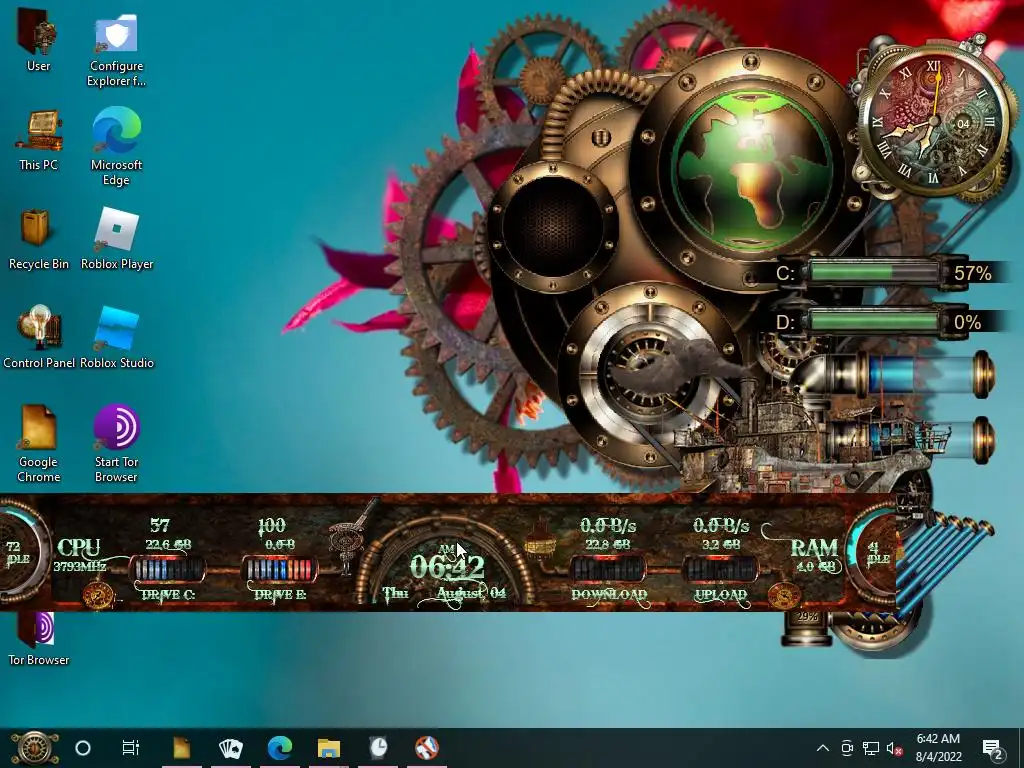Select the Start Tor Browser shortcut

pos(116,444)
